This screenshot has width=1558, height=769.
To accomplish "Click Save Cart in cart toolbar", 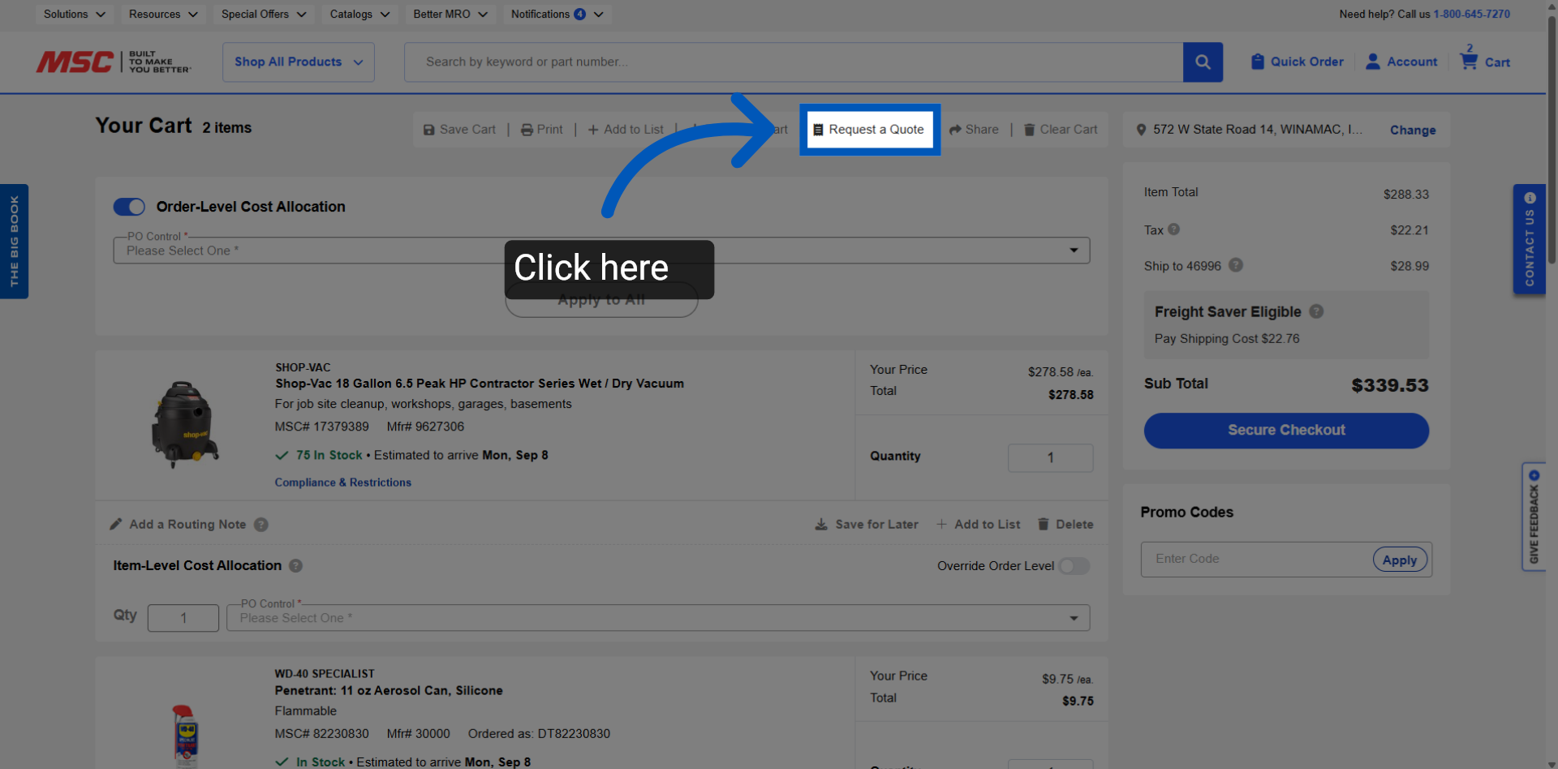I will point(459,129).
